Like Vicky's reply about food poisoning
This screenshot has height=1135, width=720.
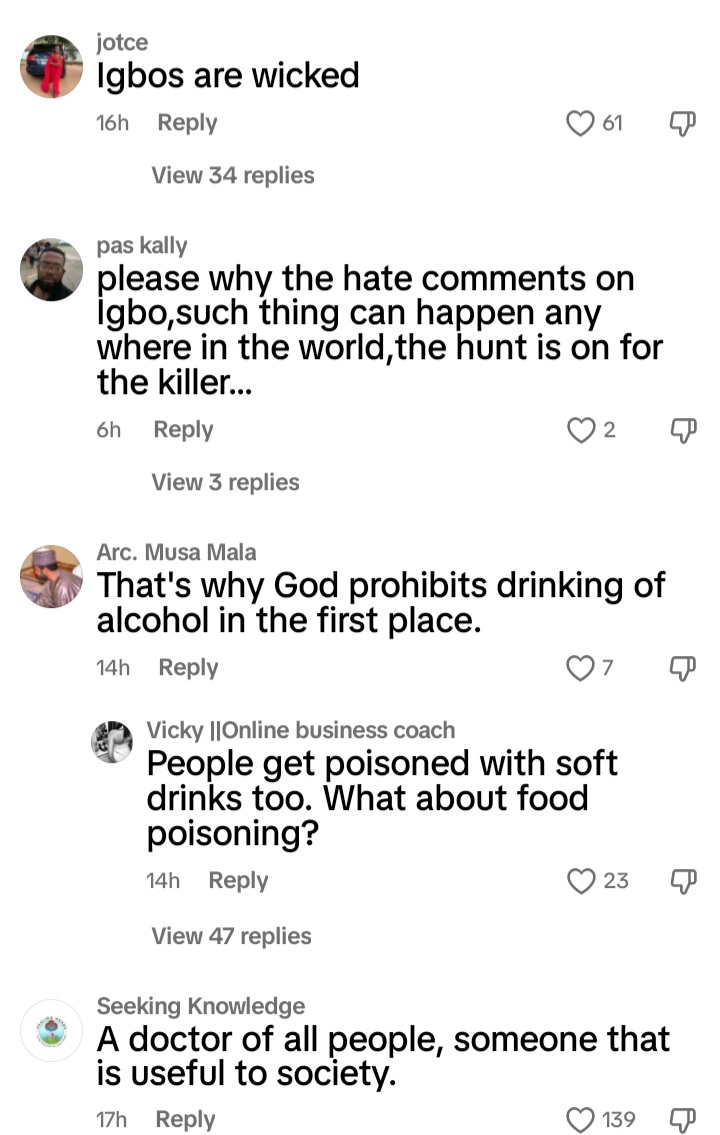coord(581,881)
